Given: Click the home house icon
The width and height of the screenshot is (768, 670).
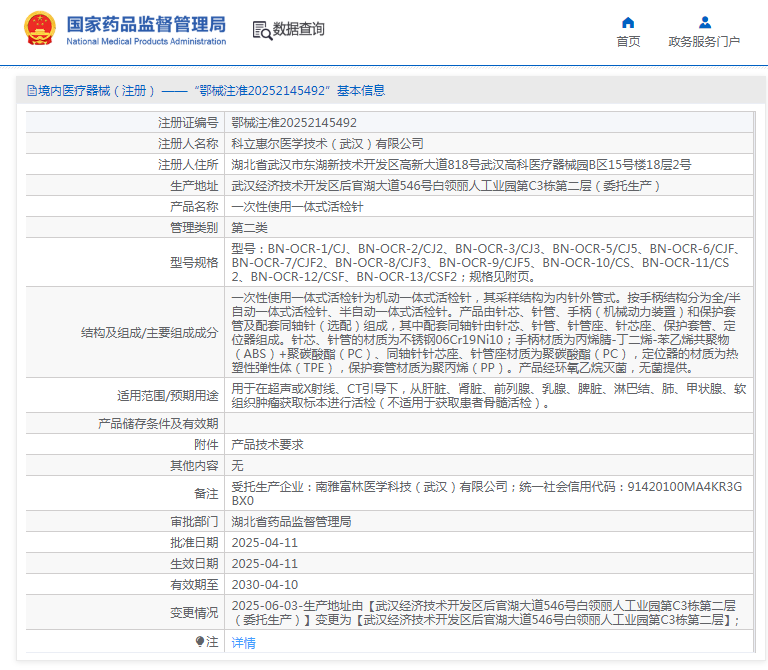Looking at the screenshot, I should [628, 22].
